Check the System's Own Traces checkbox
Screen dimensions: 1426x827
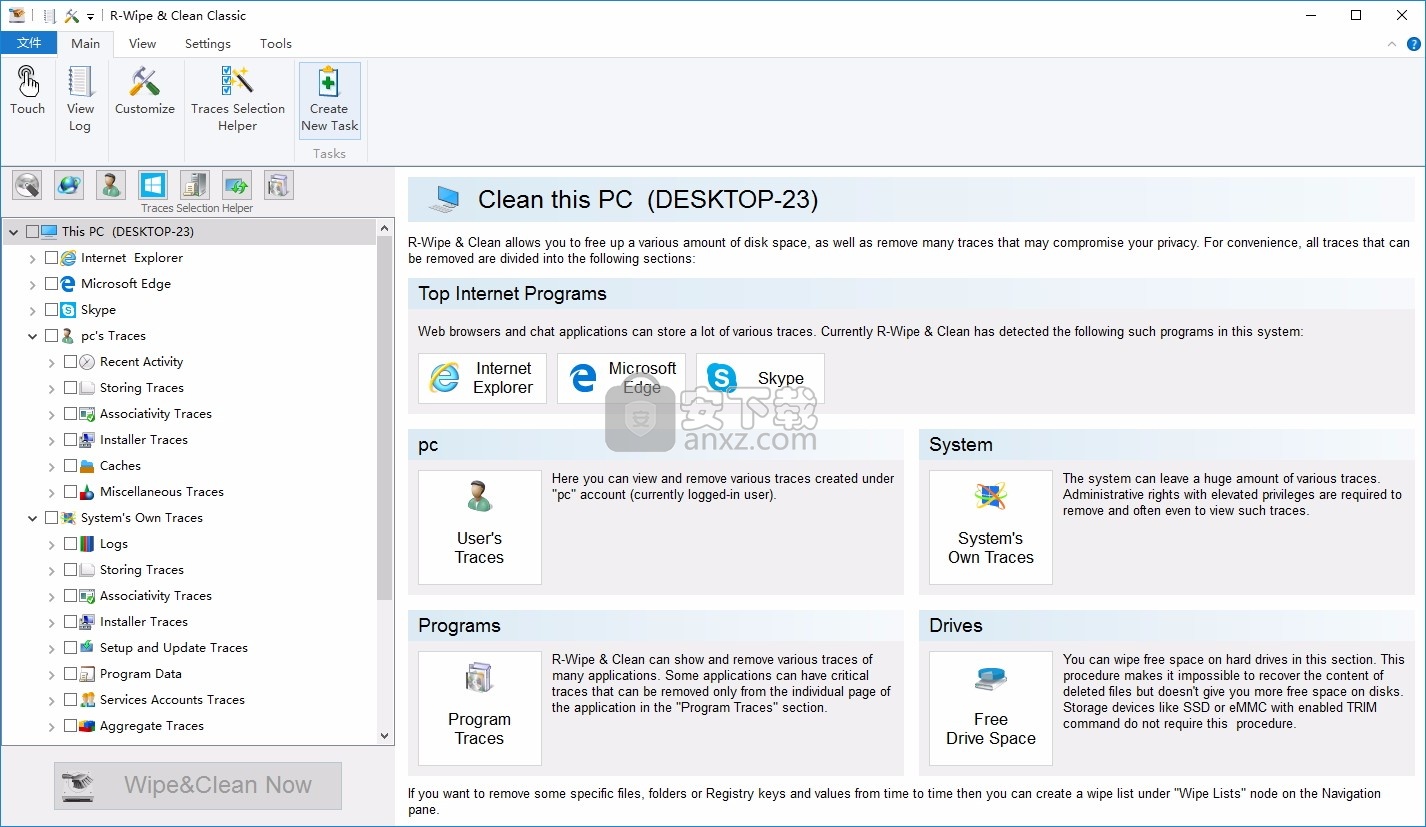point(51,518)
